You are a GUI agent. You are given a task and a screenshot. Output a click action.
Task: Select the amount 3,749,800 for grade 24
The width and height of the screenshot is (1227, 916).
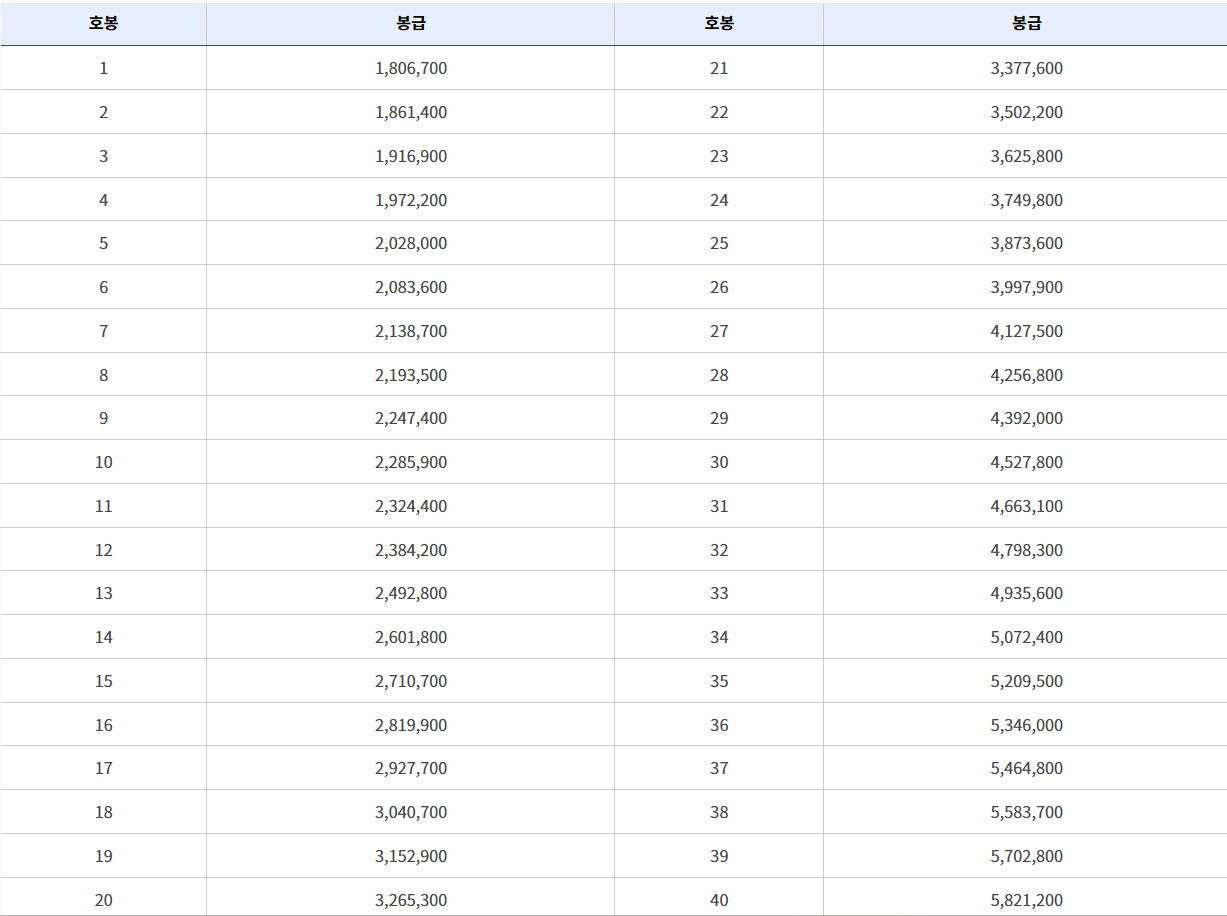(1027, 200)
